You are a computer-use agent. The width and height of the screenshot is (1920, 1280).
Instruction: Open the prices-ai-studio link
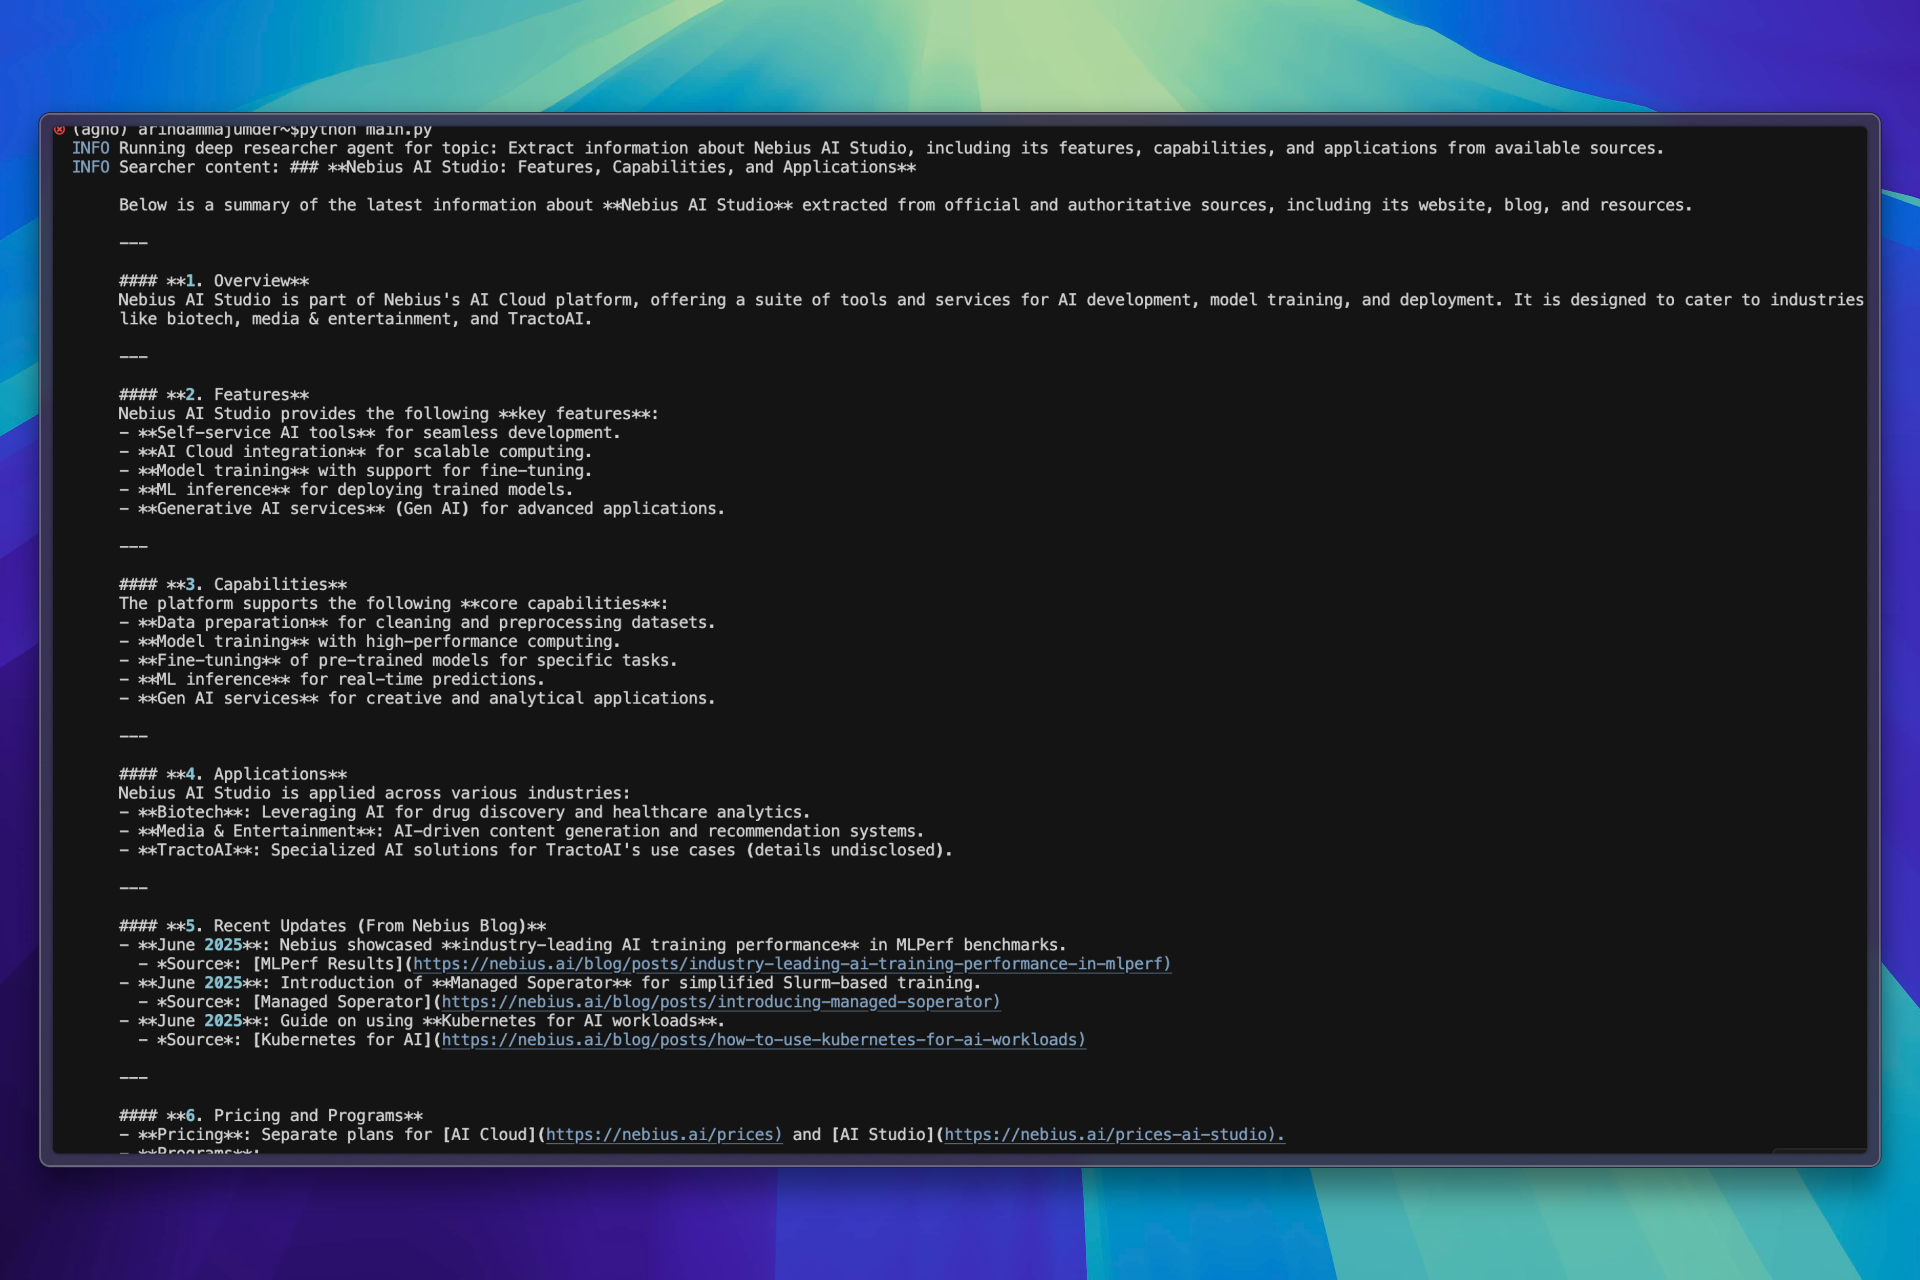(x=1114, y=1135)
